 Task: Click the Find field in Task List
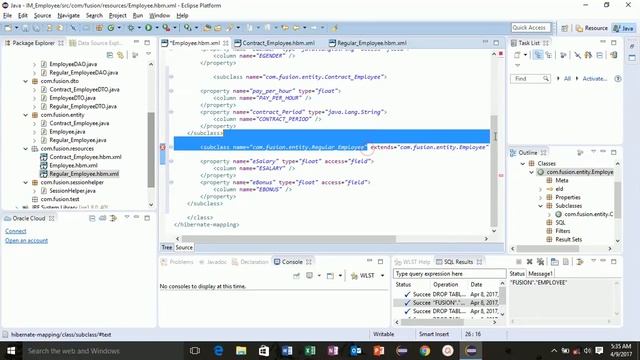tap(530, 78)
